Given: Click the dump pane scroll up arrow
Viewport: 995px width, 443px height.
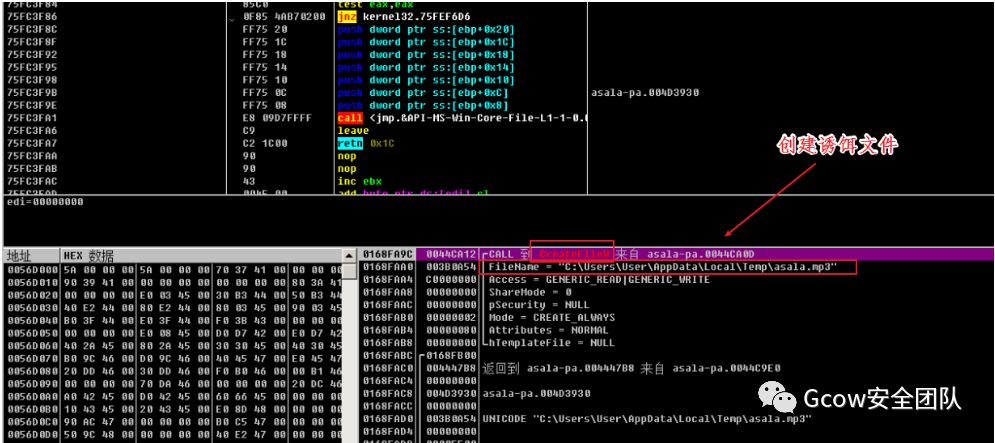Looking at the screenshot, I should click(x=348, y=255).
